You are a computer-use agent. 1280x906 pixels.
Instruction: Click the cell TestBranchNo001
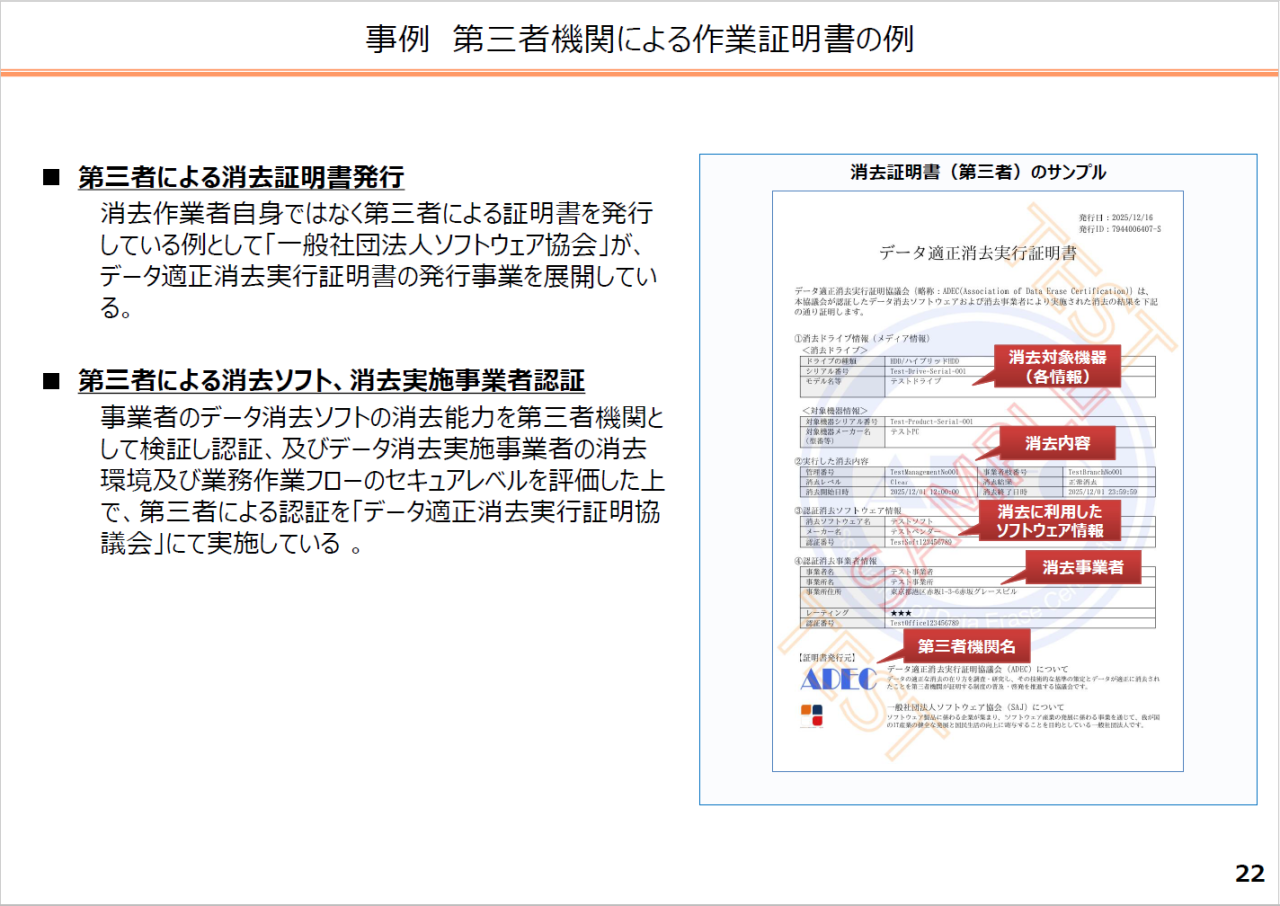(x=1095, y=472)
